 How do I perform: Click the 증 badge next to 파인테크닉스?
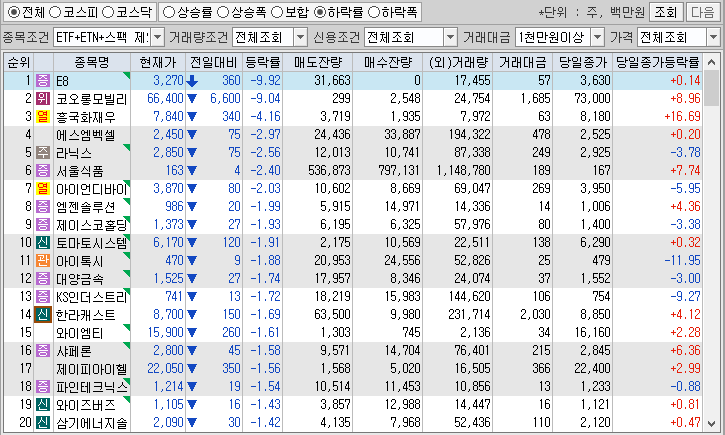43,387
